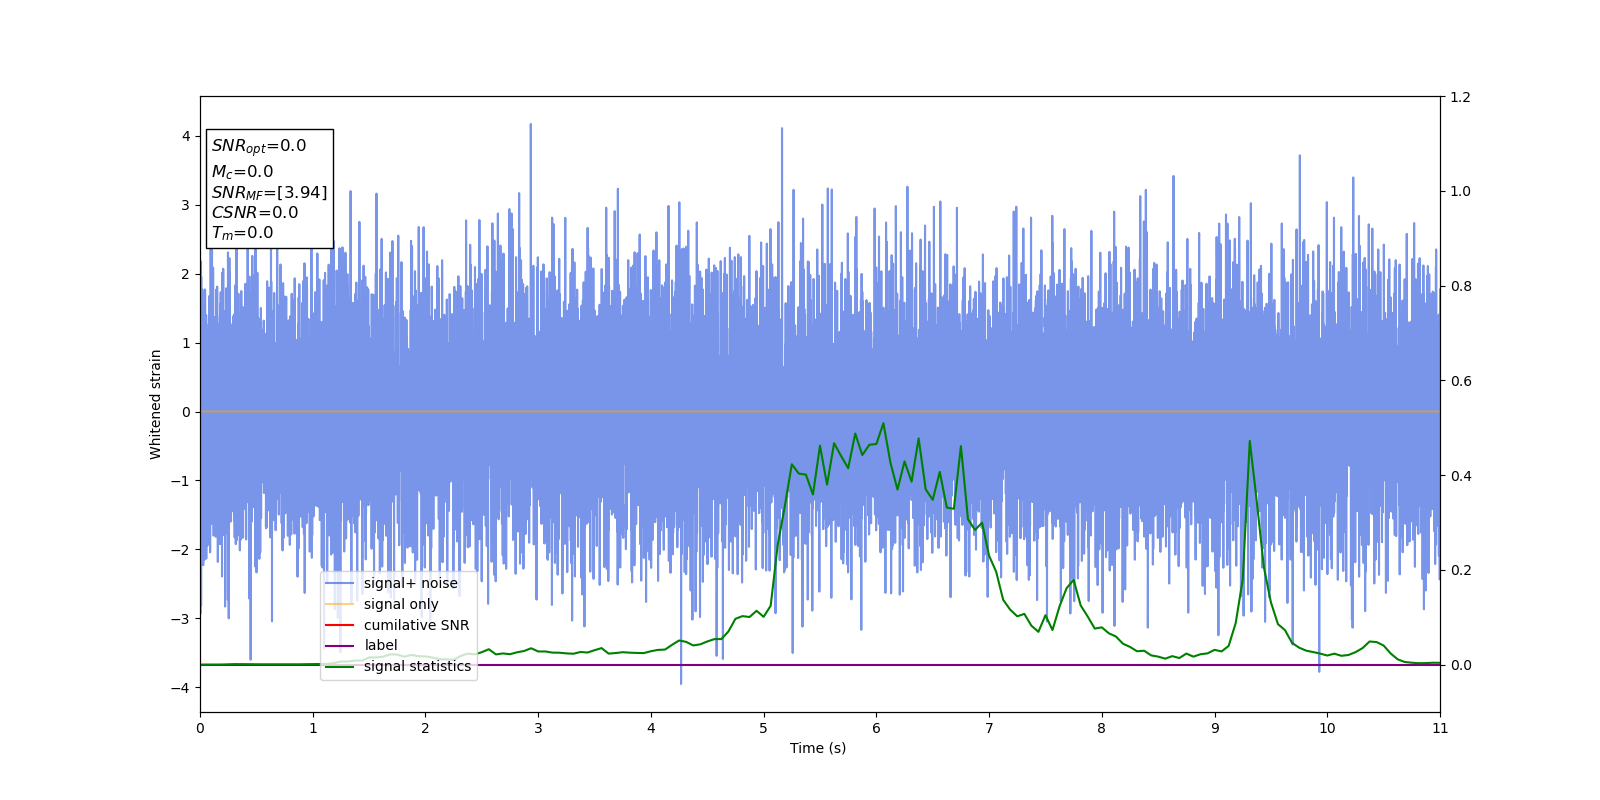Viewport: 1600px width, 800px height.
Task: Click the x-axis tick label 5
Action: pos(764,728)
